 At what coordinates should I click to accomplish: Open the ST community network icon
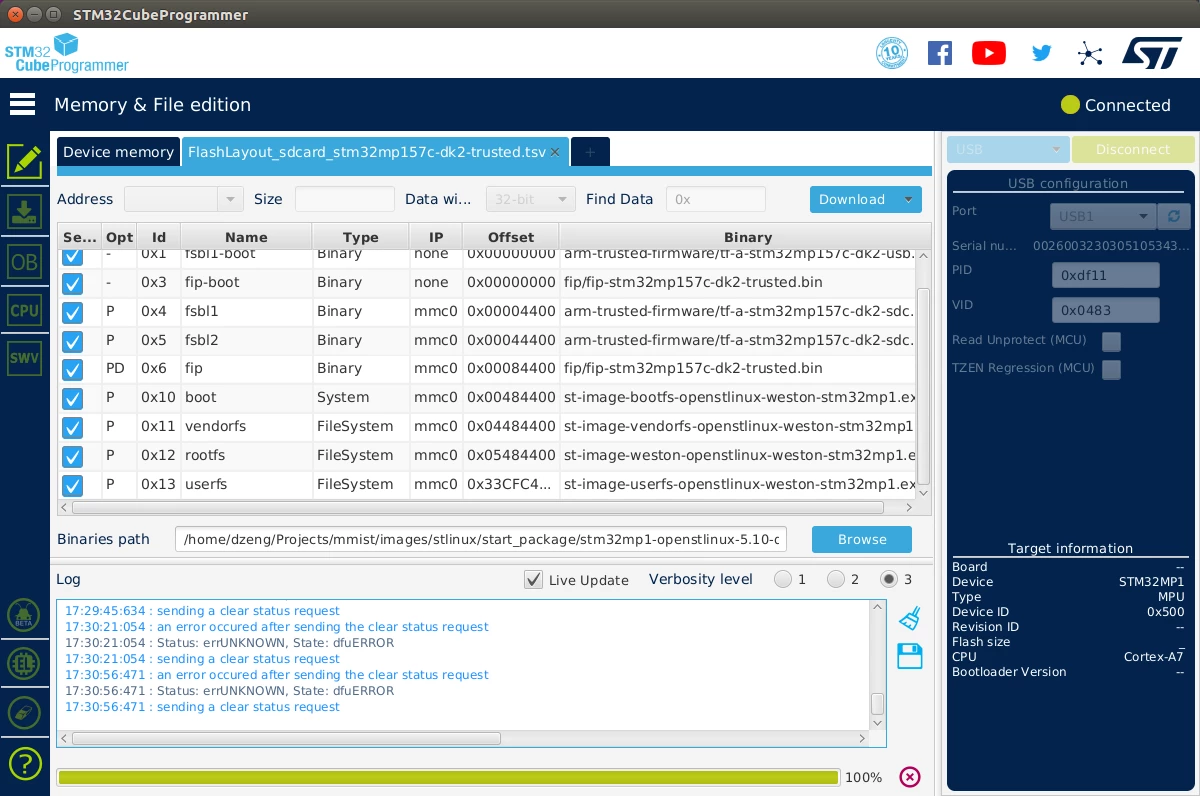click(x=1090, y=53)
